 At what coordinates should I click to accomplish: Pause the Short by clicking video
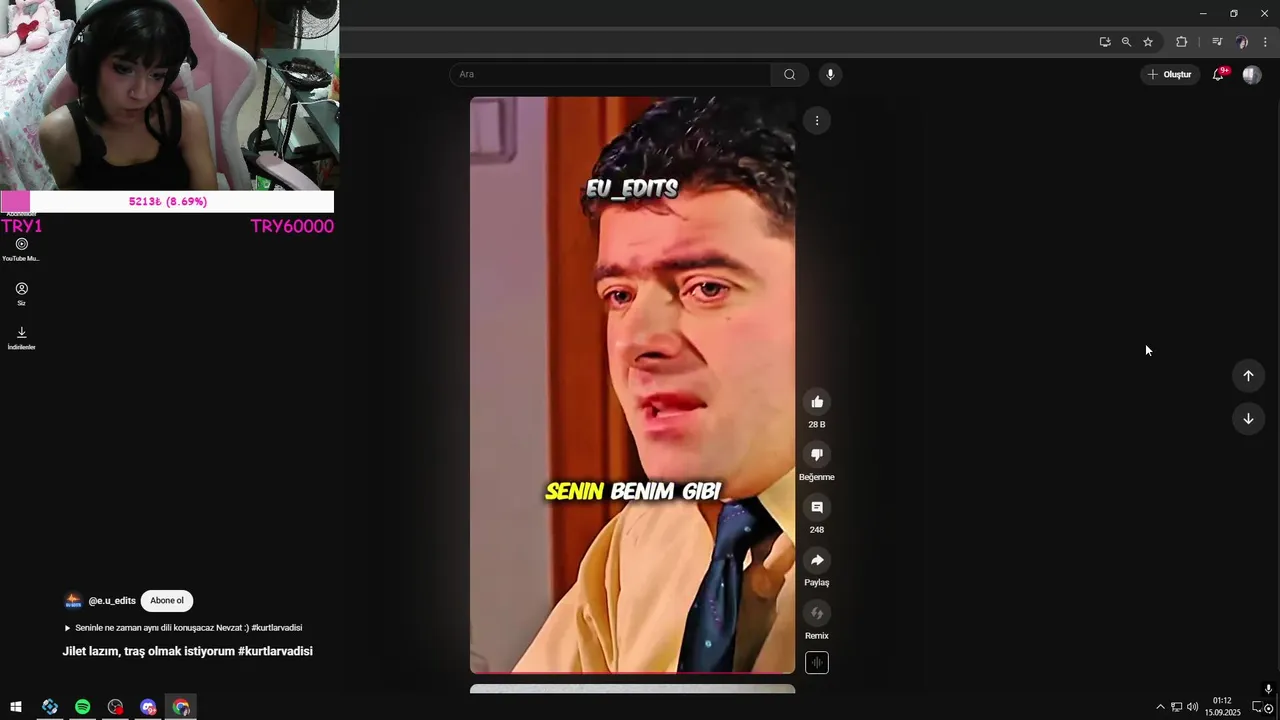[633, 385]
